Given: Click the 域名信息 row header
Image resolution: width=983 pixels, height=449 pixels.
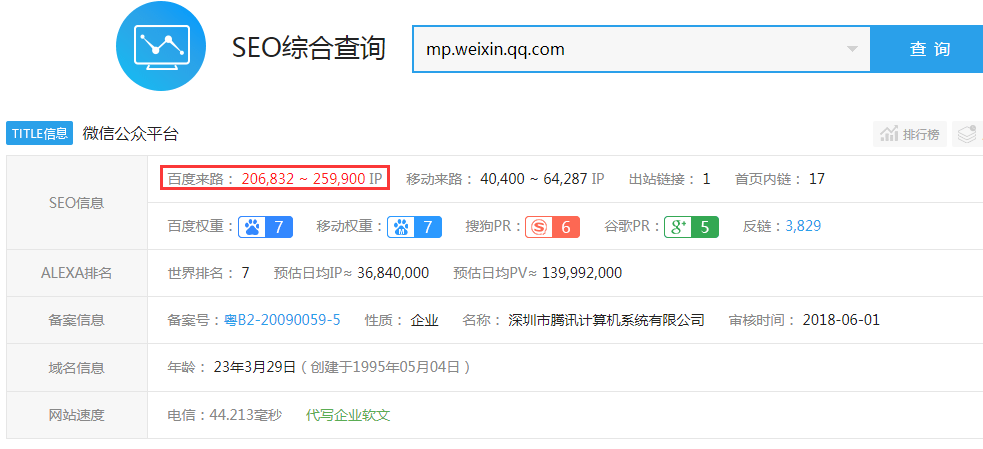Looking at the screenshot, I should (x=76, y=367).
